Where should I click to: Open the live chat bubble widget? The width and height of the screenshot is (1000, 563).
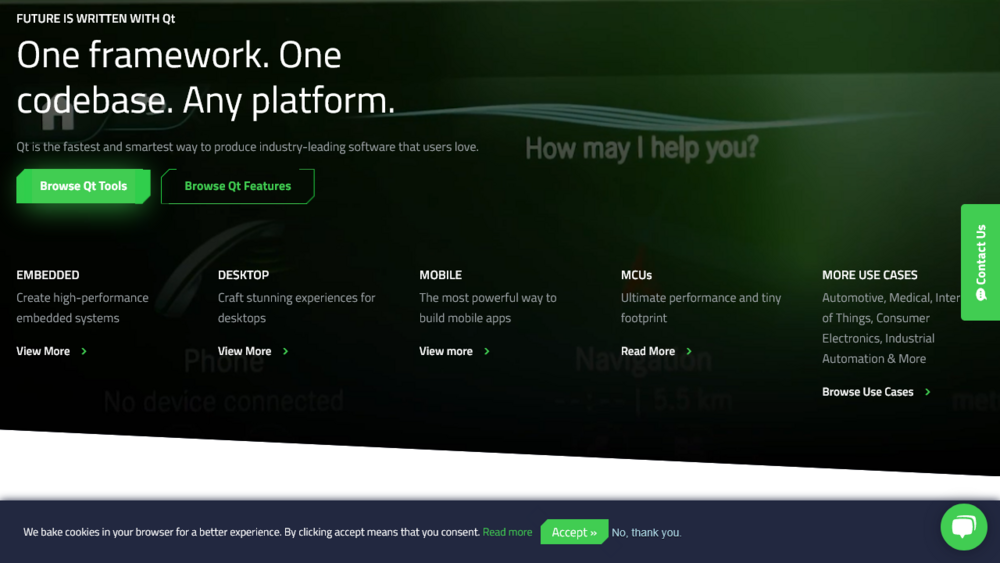[964, 527]
